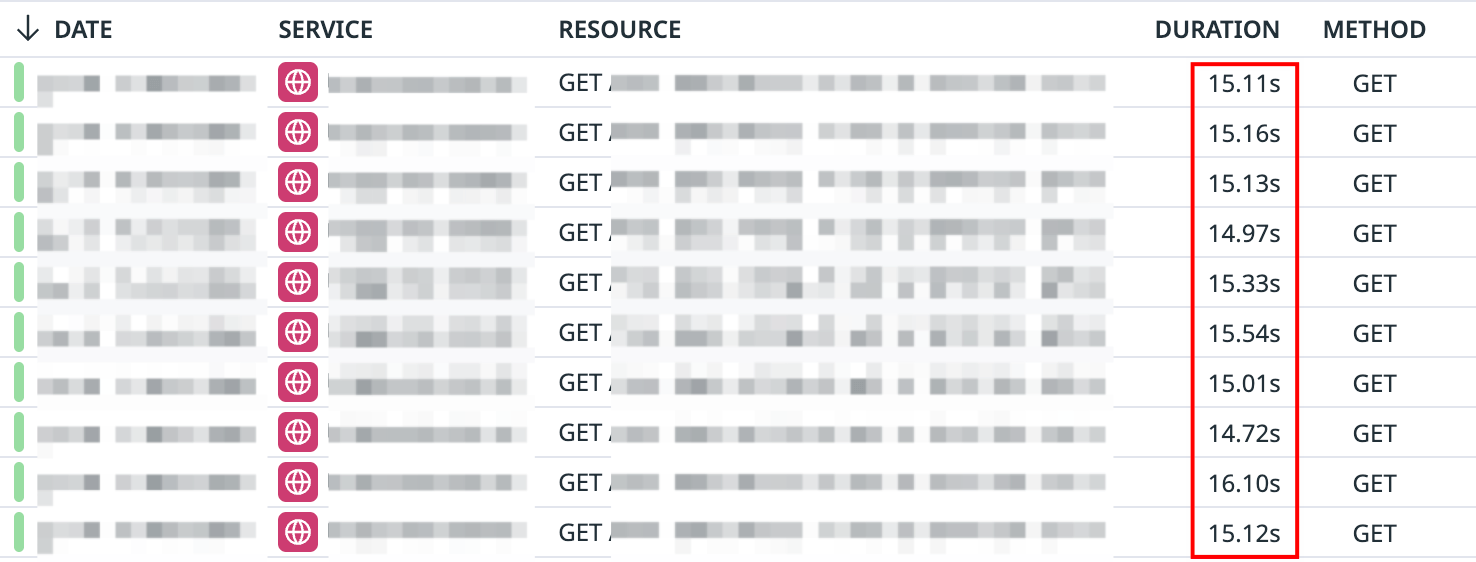Sort by the DURATION column header

point(1217,30)
